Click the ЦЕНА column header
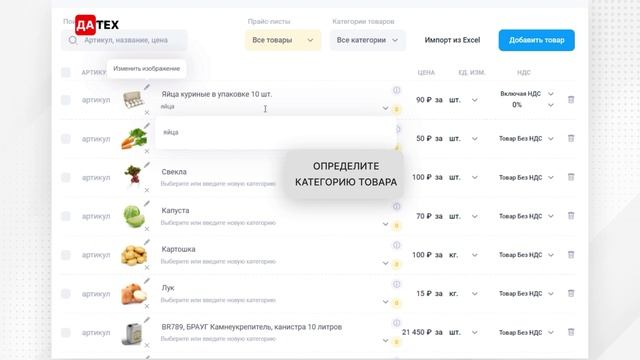 426,73
